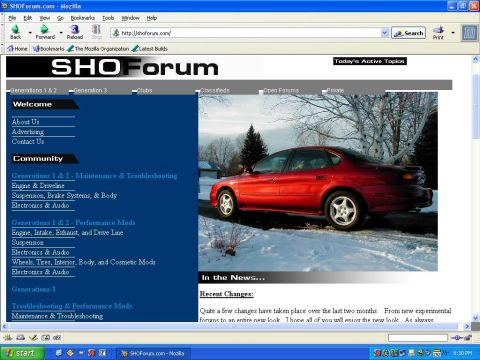Open the Engine & Driveline forum link
The height and width of the screenshot is (360, 480).
pyautogui.click(x=38, y=186)
